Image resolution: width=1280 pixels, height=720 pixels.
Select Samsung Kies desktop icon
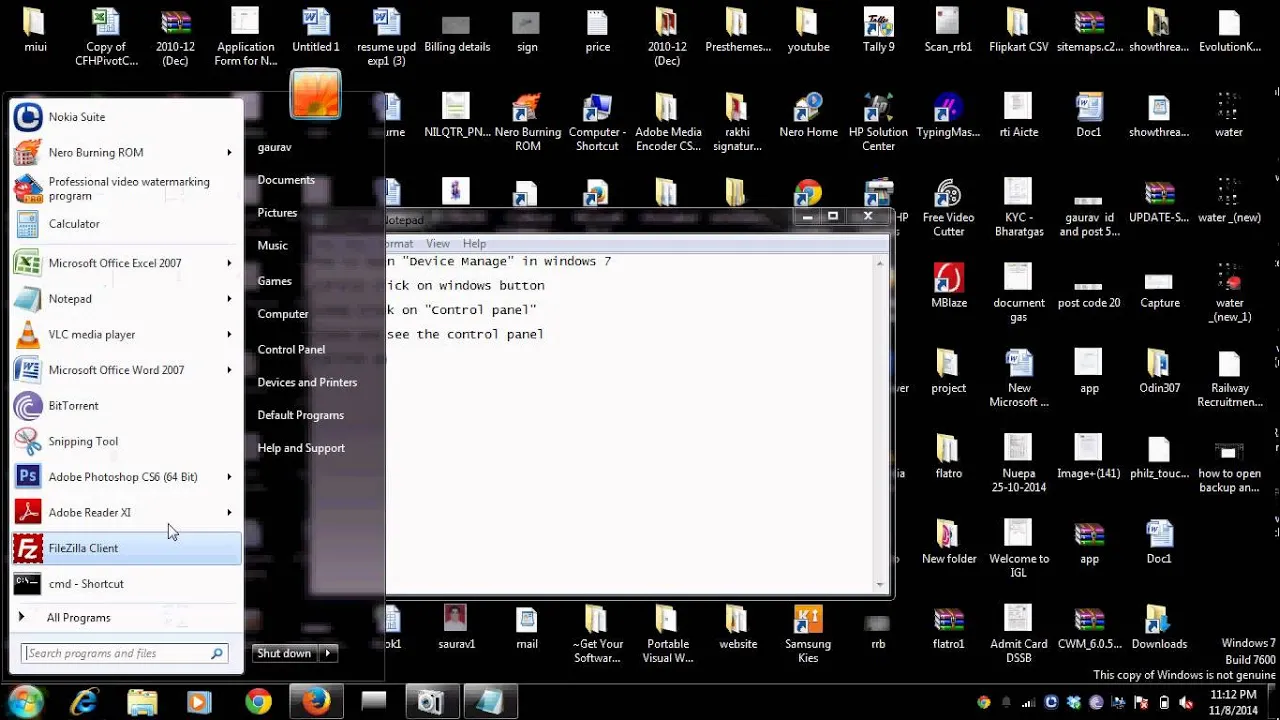(808, 634)
